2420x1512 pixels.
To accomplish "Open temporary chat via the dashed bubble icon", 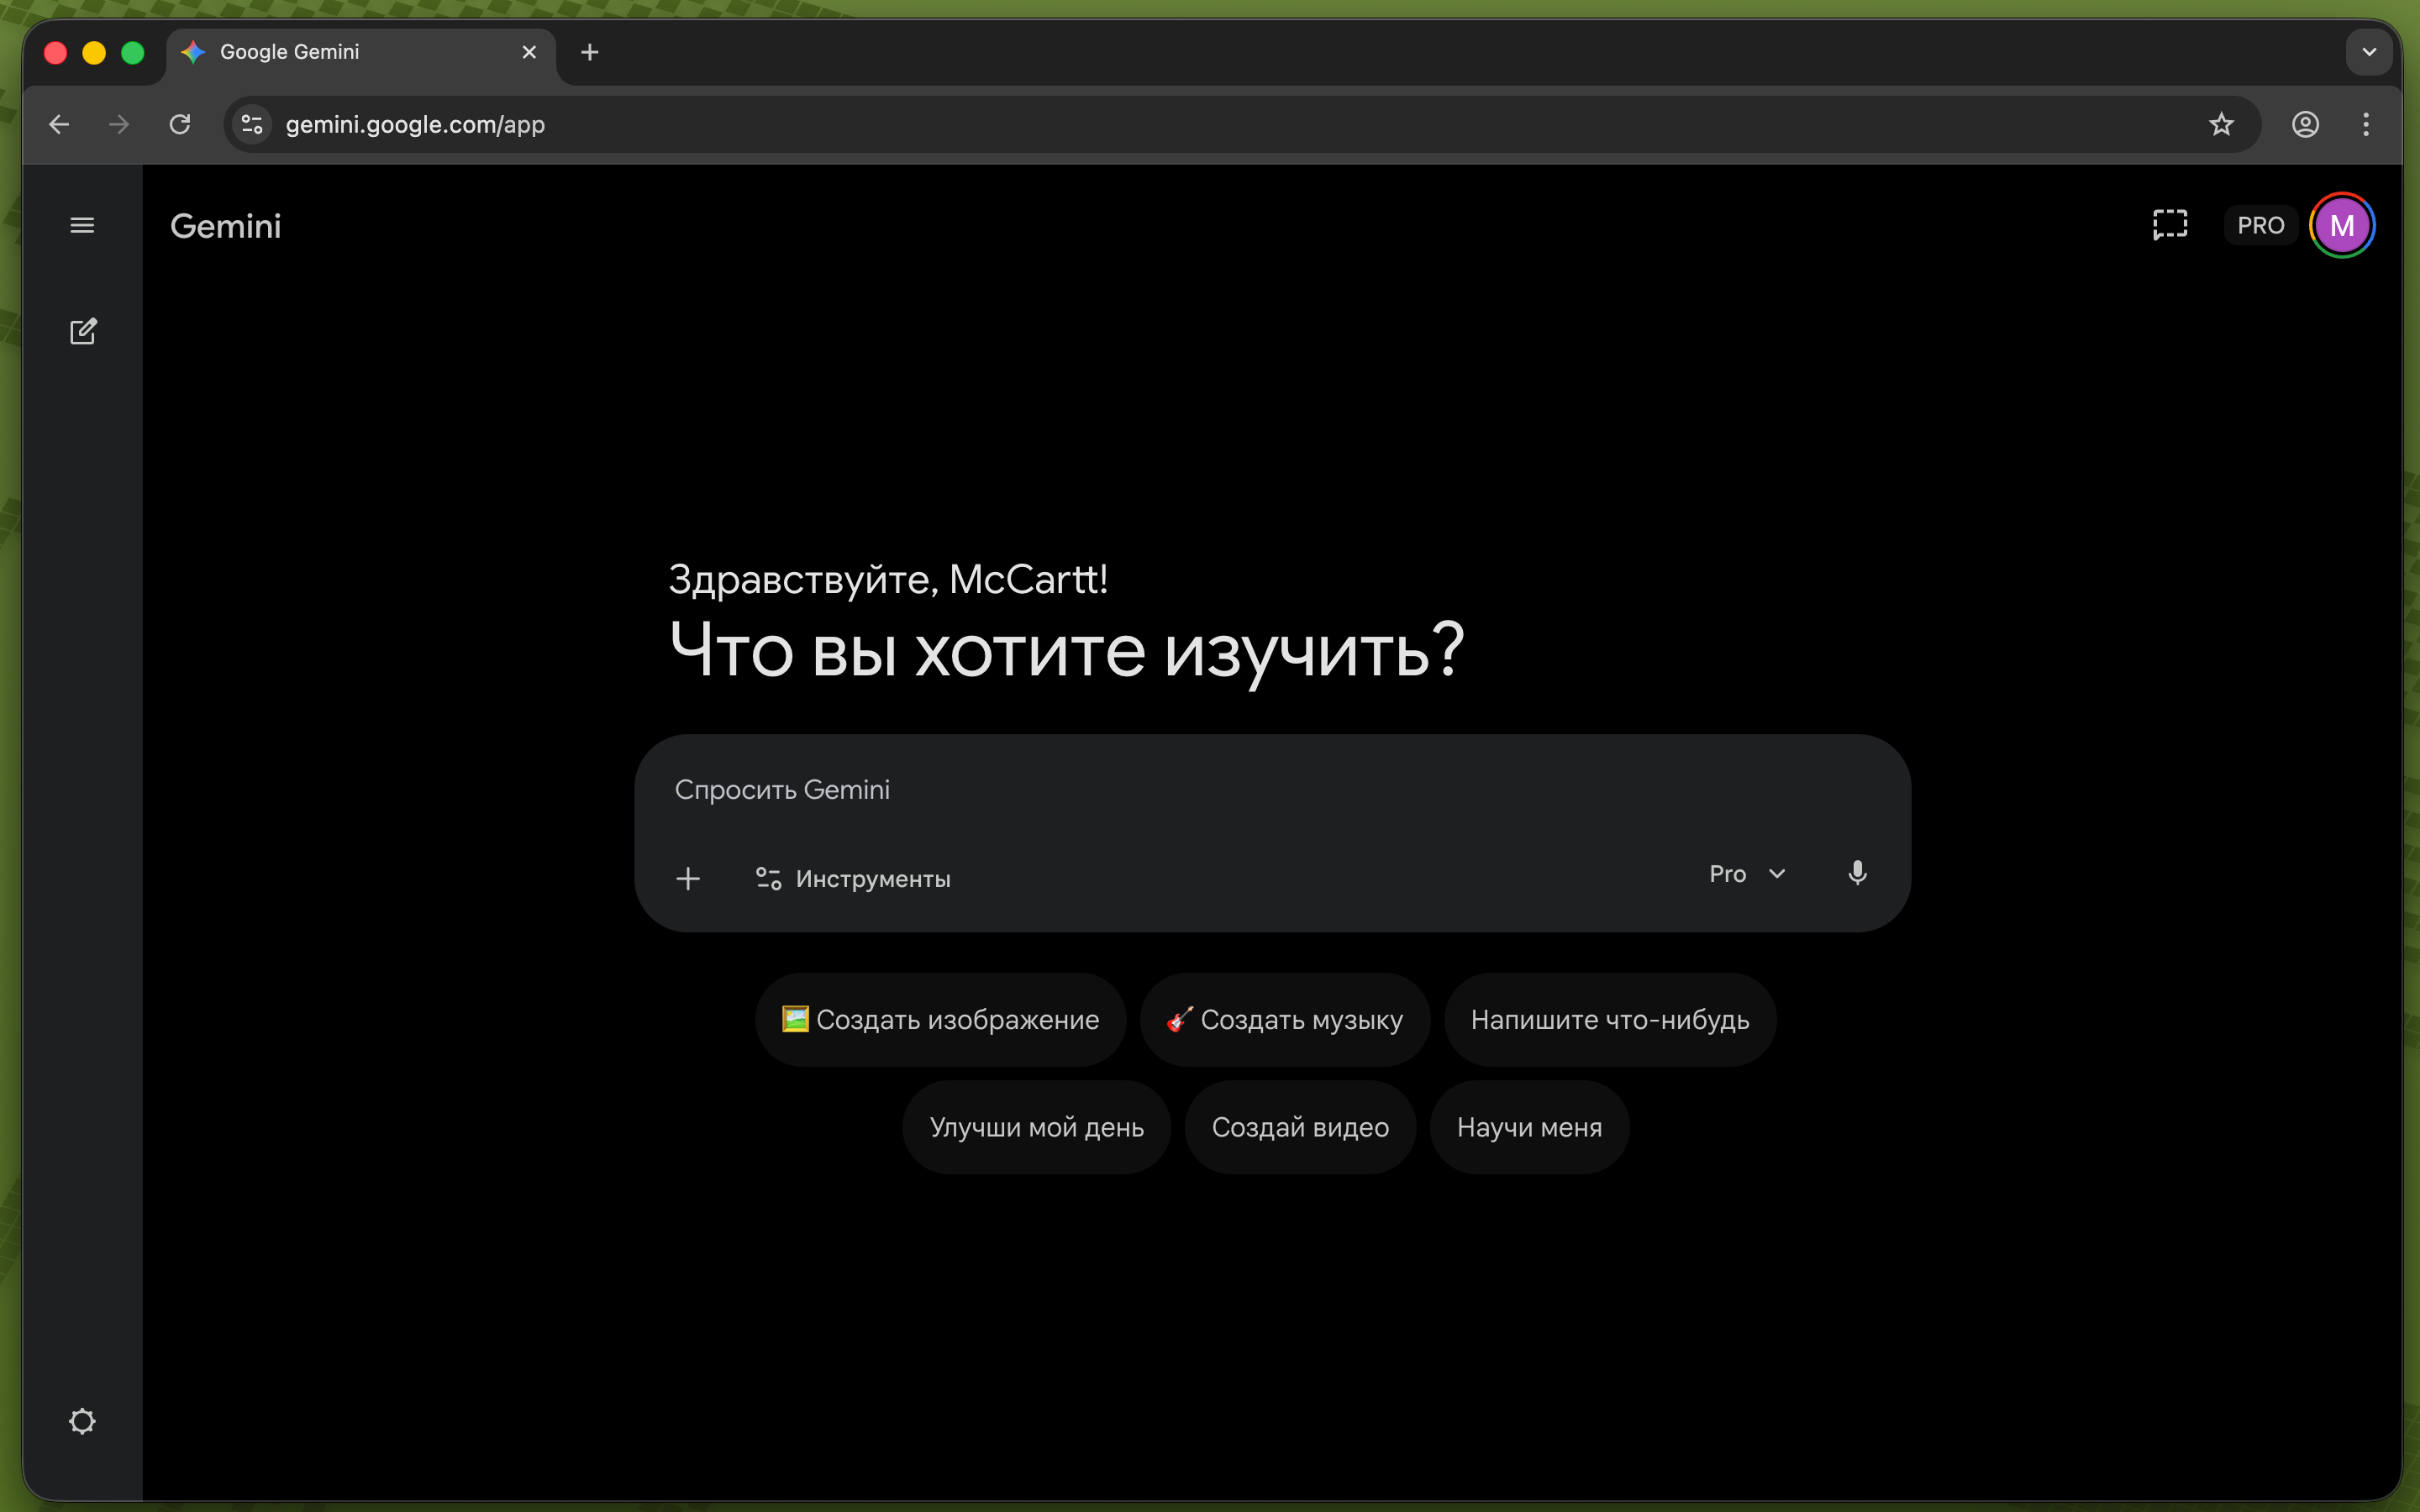I will pos(2170,225).
